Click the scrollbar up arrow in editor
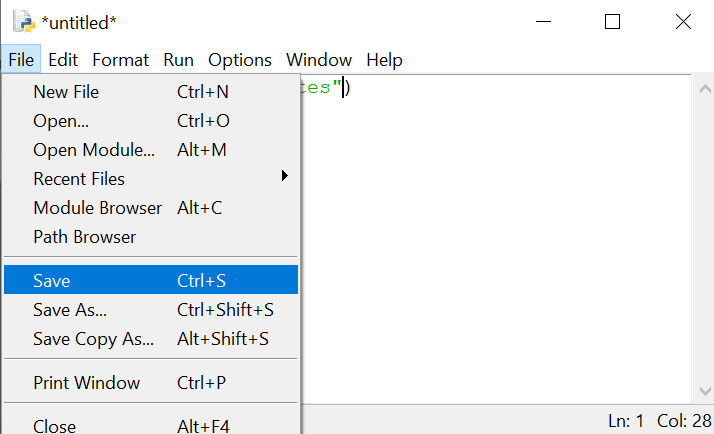This screenshot has width=714, height=434. pyautogui.click(x=703, y=88)
